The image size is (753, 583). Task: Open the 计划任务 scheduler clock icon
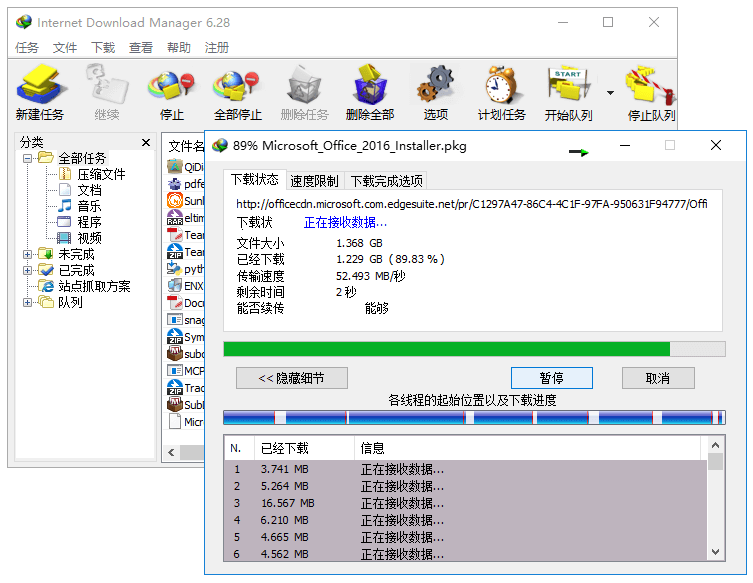[501, 84]
